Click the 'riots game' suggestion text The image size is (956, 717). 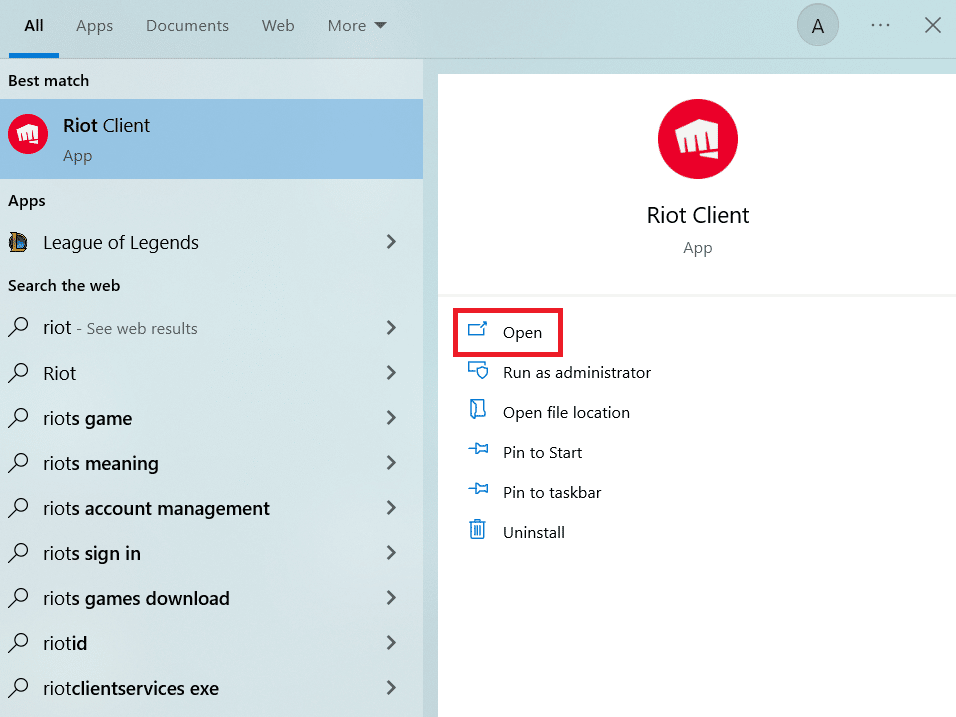tap(87, 419)
